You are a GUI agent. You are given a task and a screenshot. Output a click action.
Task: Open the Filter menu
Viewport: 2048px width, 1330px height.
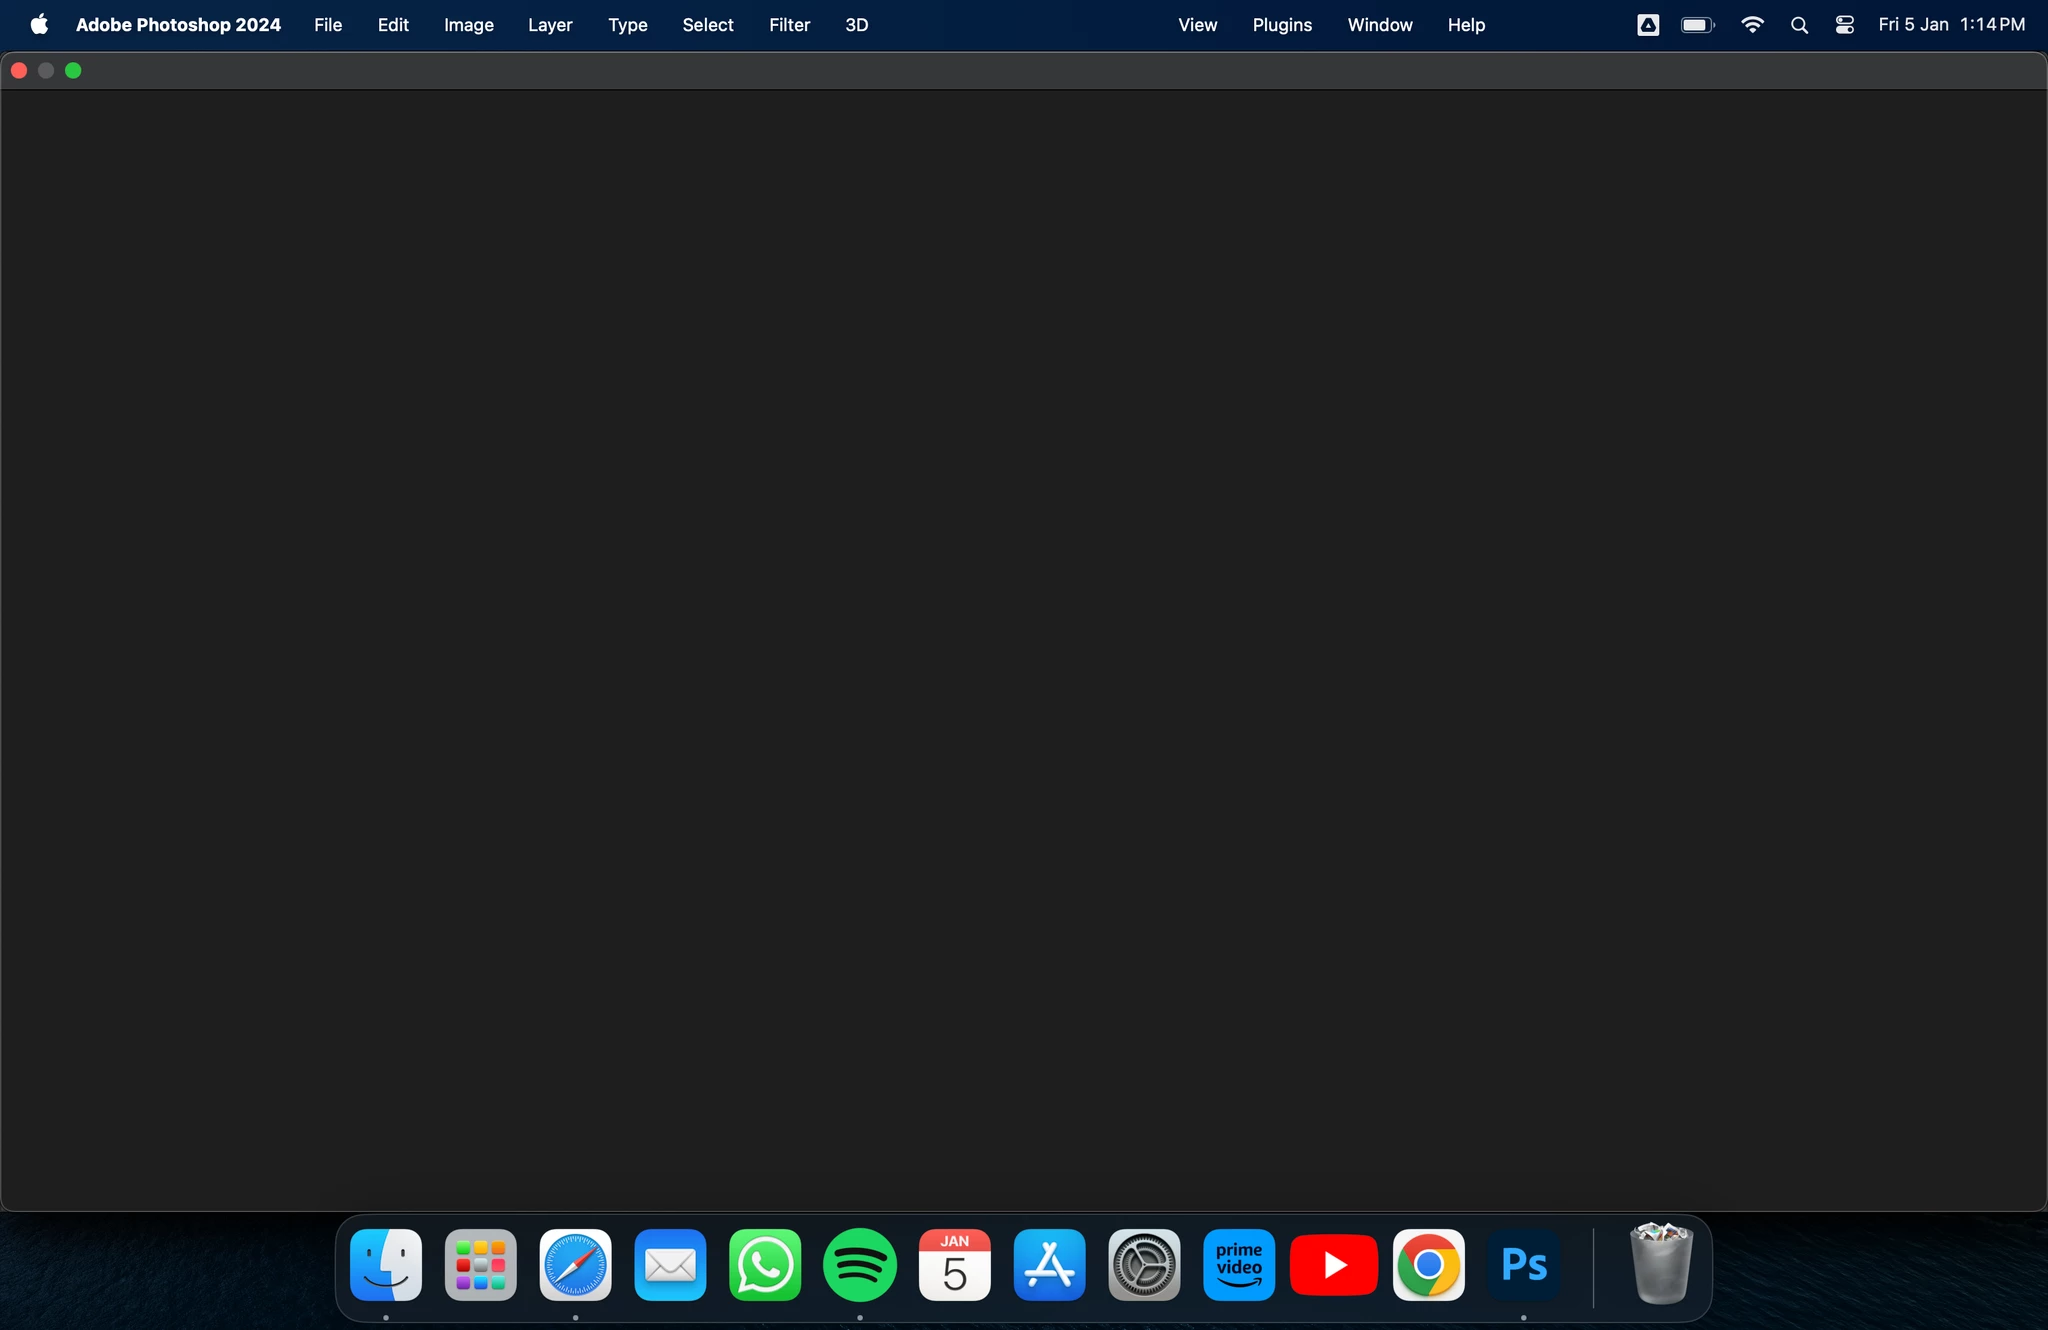click(789, 25)
